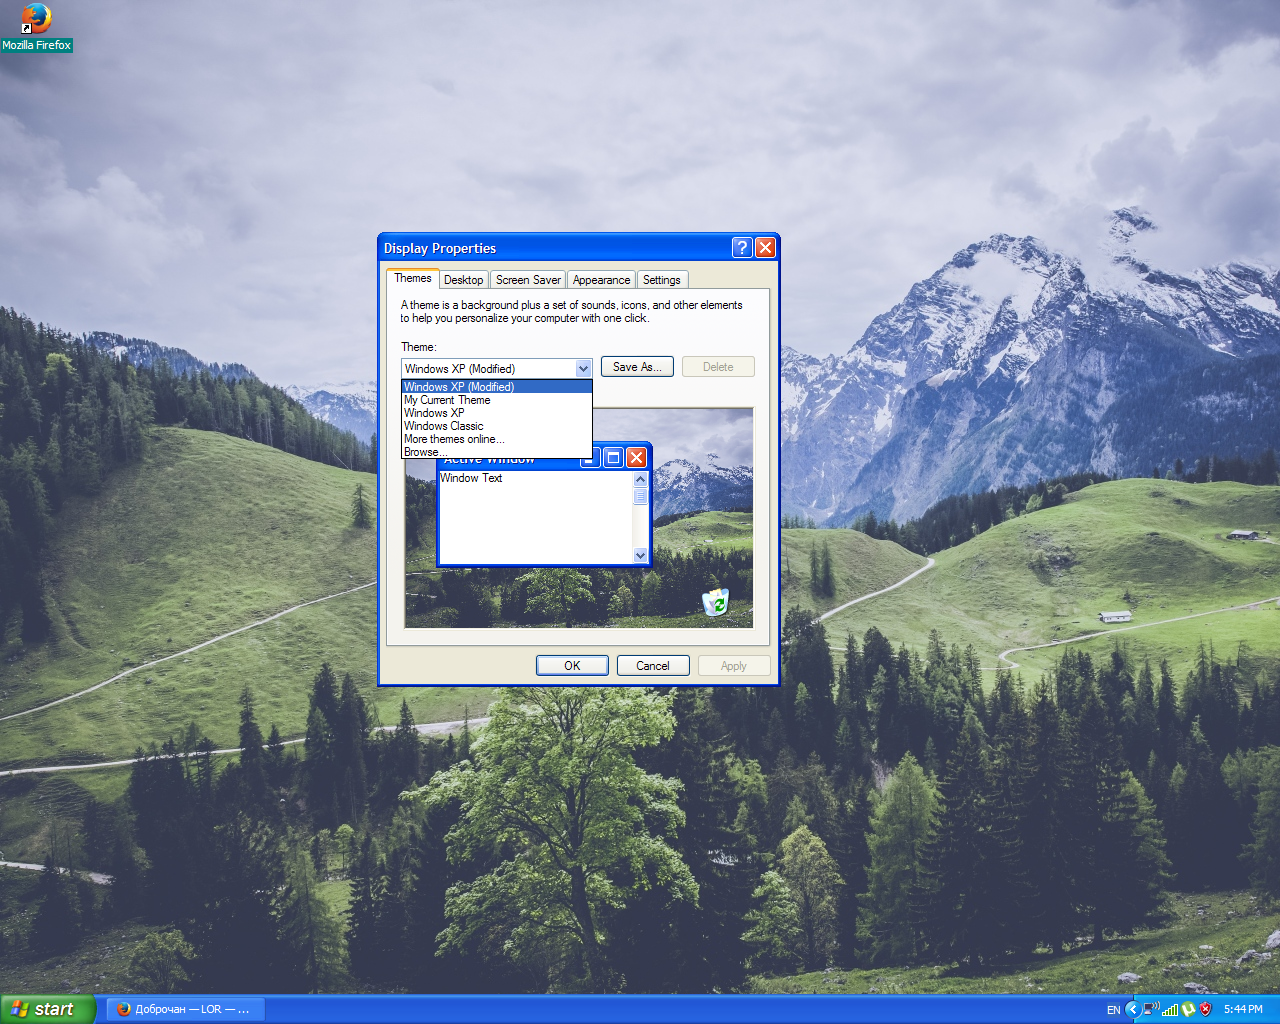Switch to the Screen Saver tab
Viewport: 1280px width, 1024px height.
coord(528,280)
